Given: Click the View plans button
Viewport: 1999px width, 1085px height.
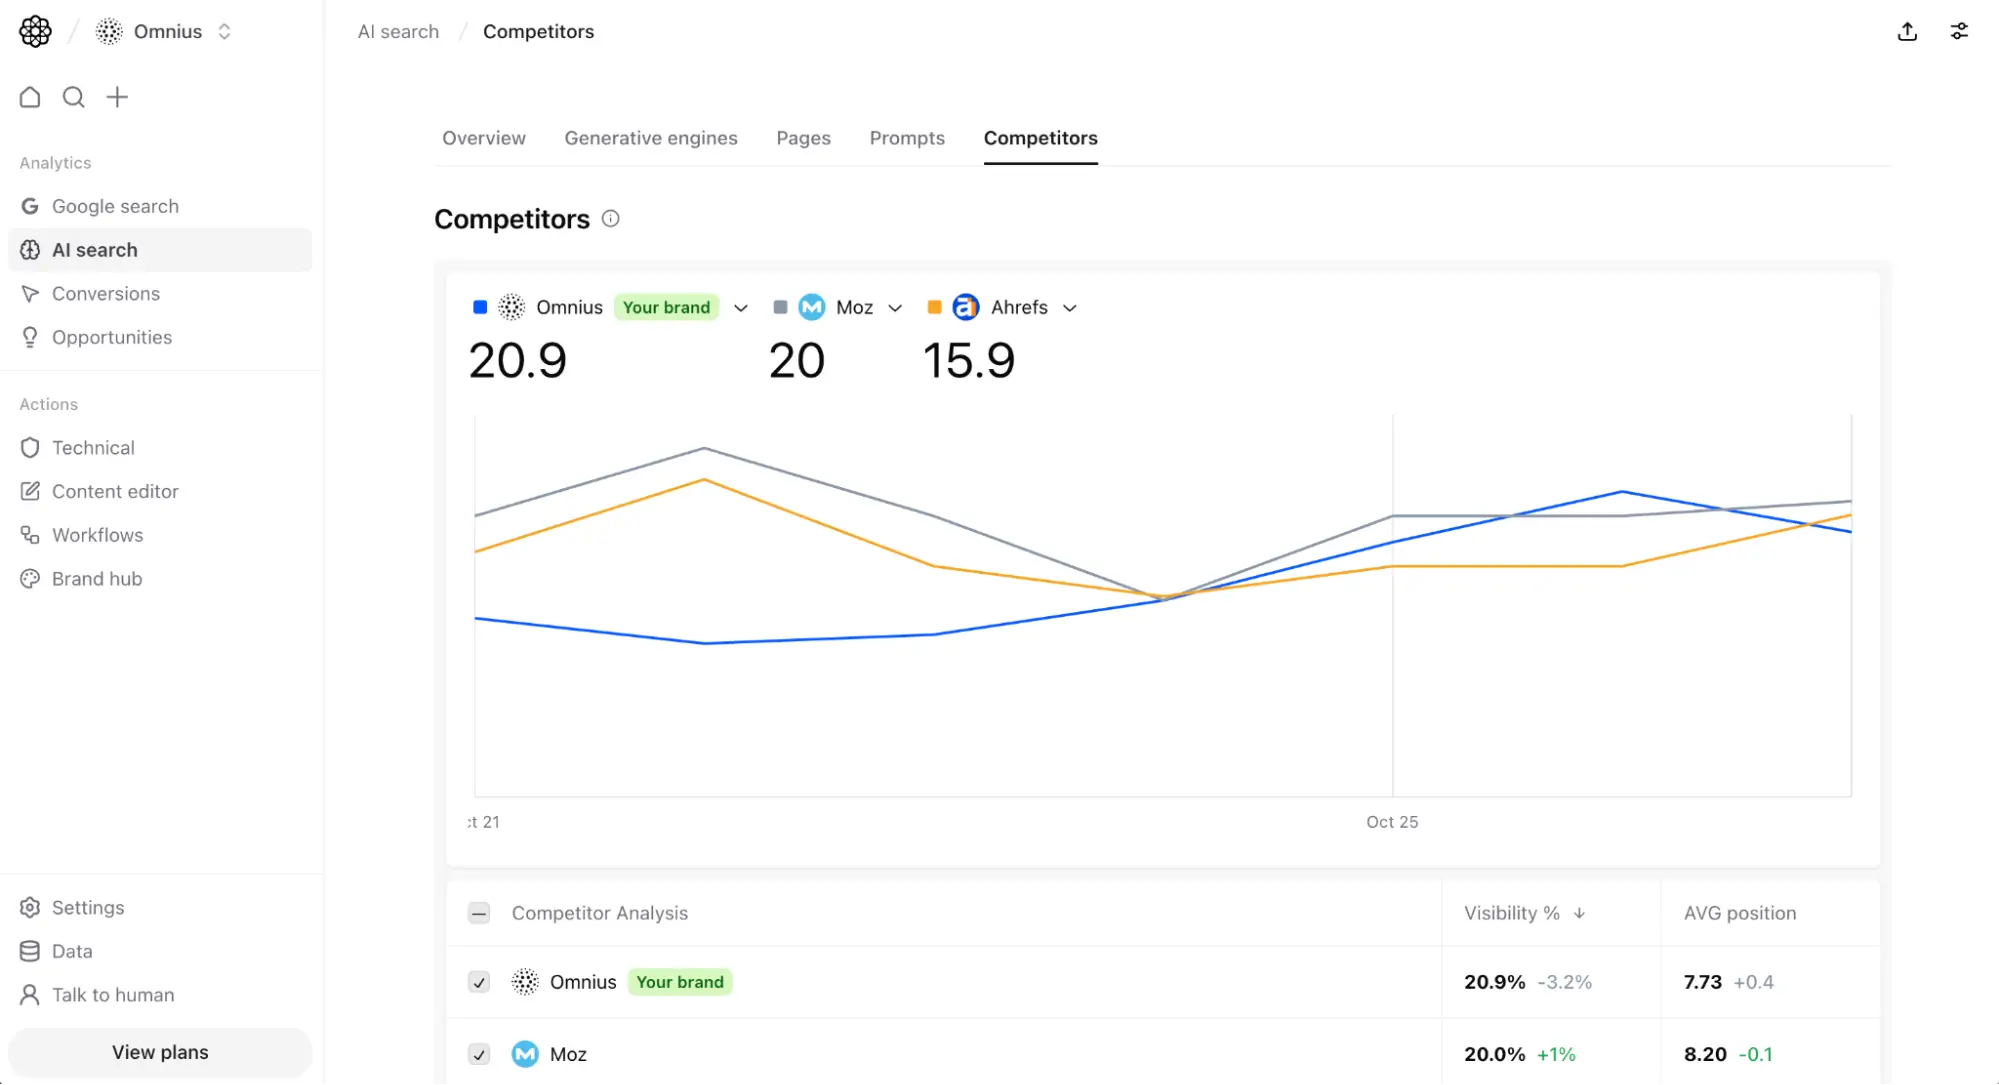Looking at the screenshot, I should 159,1052.
